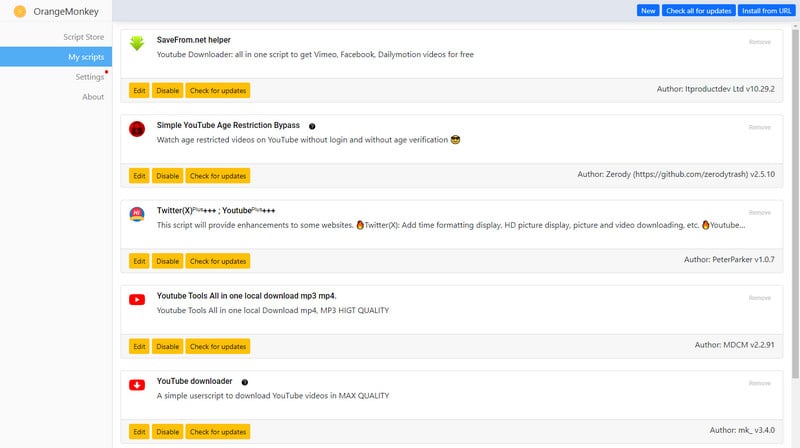Select My scripts in sidebar
This screenshot has width=800, height=448.
[x=56, y=57]
